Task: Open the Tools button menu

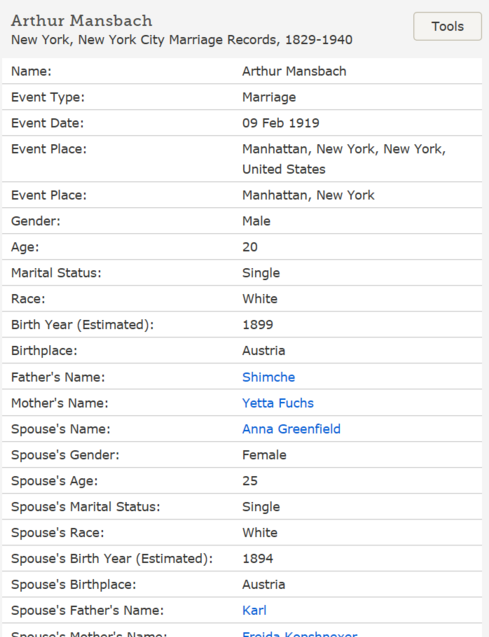Action: pyautogui.click(x=447, y=26)
